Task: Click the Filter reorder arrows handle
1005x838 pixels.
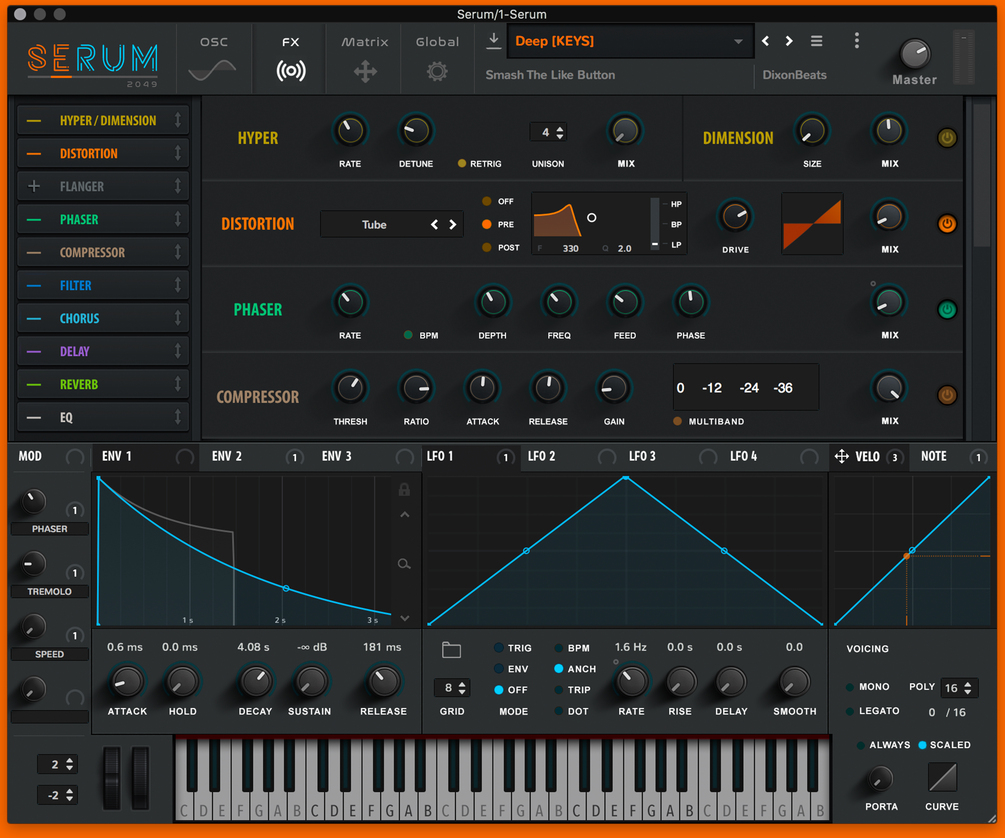Action: pyautogui.click(x=178, y=285)
